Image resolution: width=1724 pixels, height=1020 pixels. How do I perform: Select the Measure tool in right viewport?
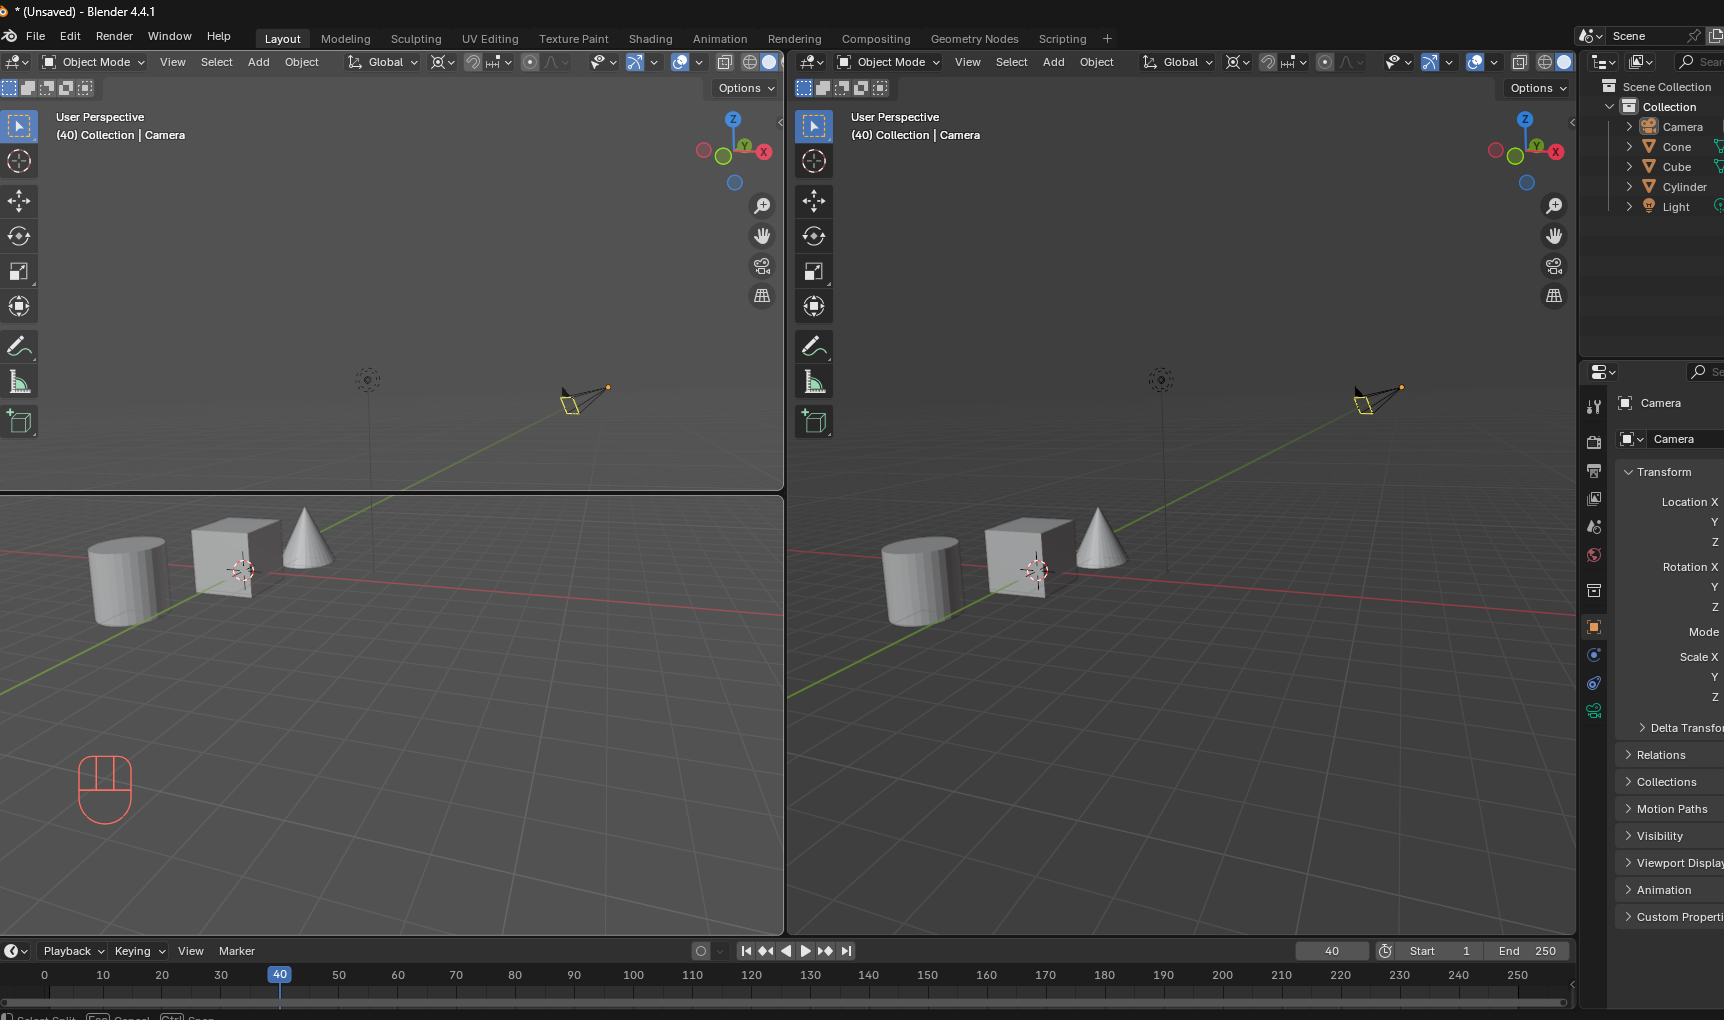pyautogui.click(x=814, y=381)
